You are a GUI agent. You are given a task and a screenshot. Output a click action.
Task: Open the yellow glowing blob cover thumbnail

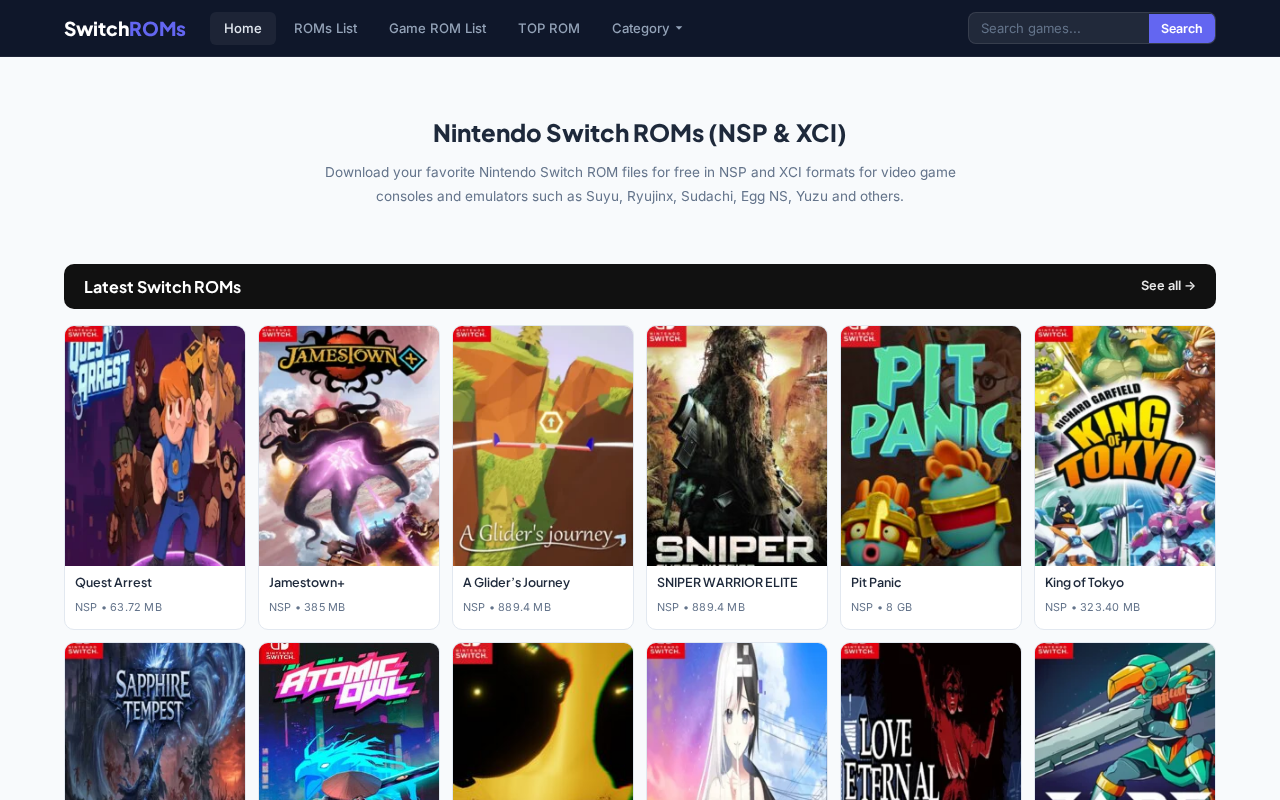[x=543, y=721]
